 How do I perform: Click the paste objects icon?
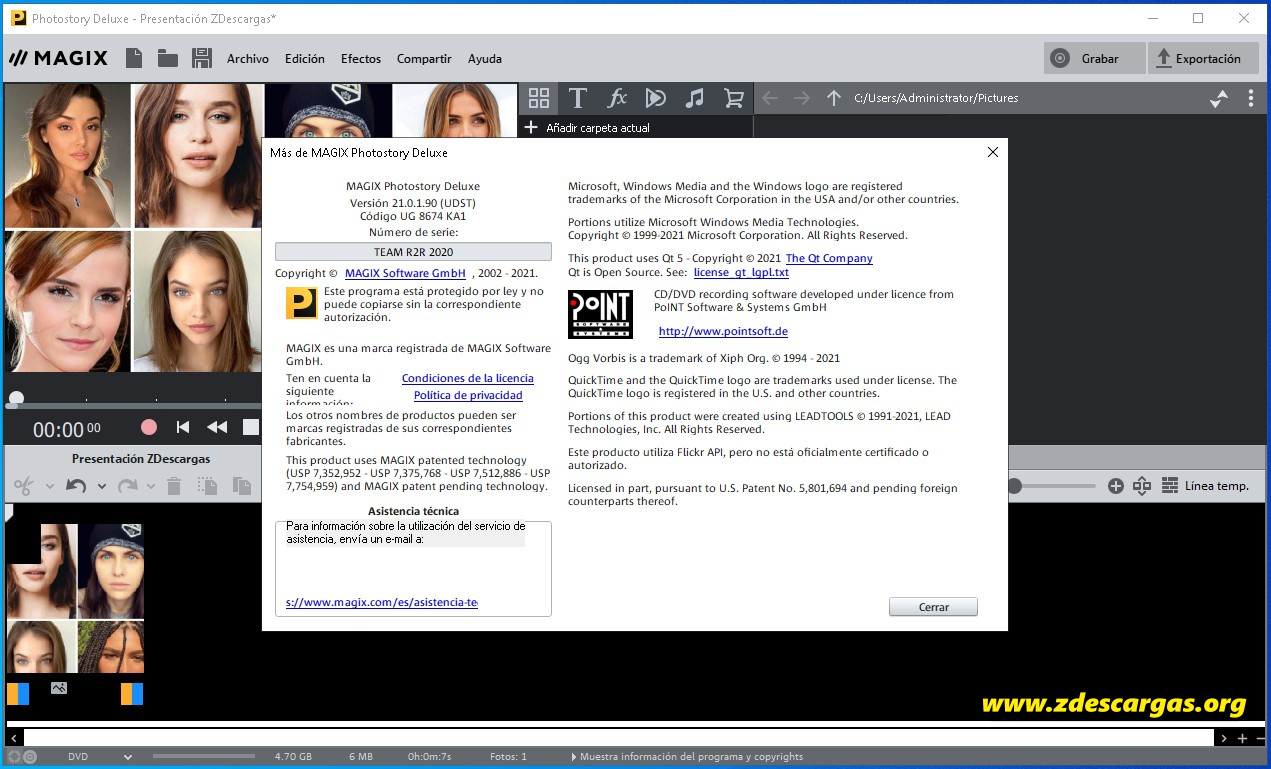[241, 486]
